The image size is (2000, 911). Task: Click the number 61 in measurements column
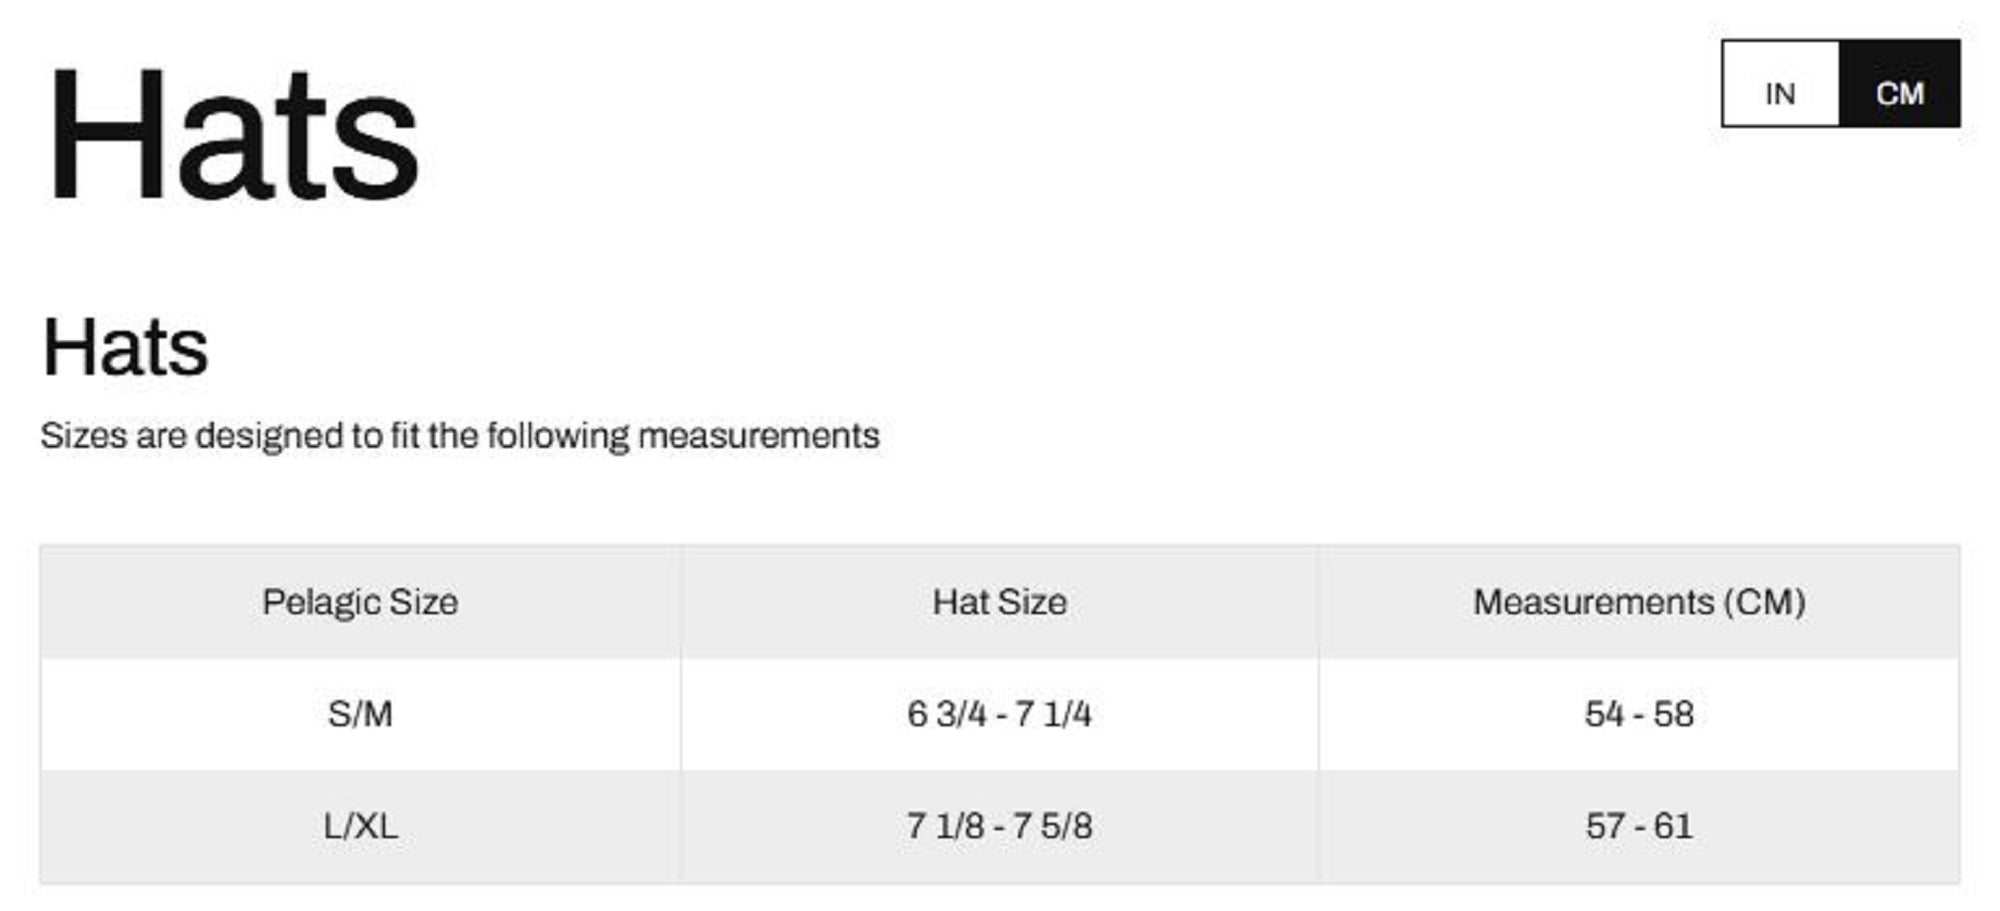(x=1673, y=826)
